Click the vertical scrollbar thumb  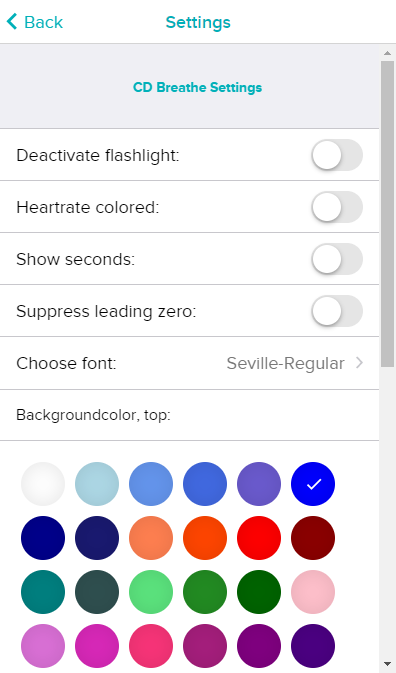pyautogui.click(x=387, y=214)
